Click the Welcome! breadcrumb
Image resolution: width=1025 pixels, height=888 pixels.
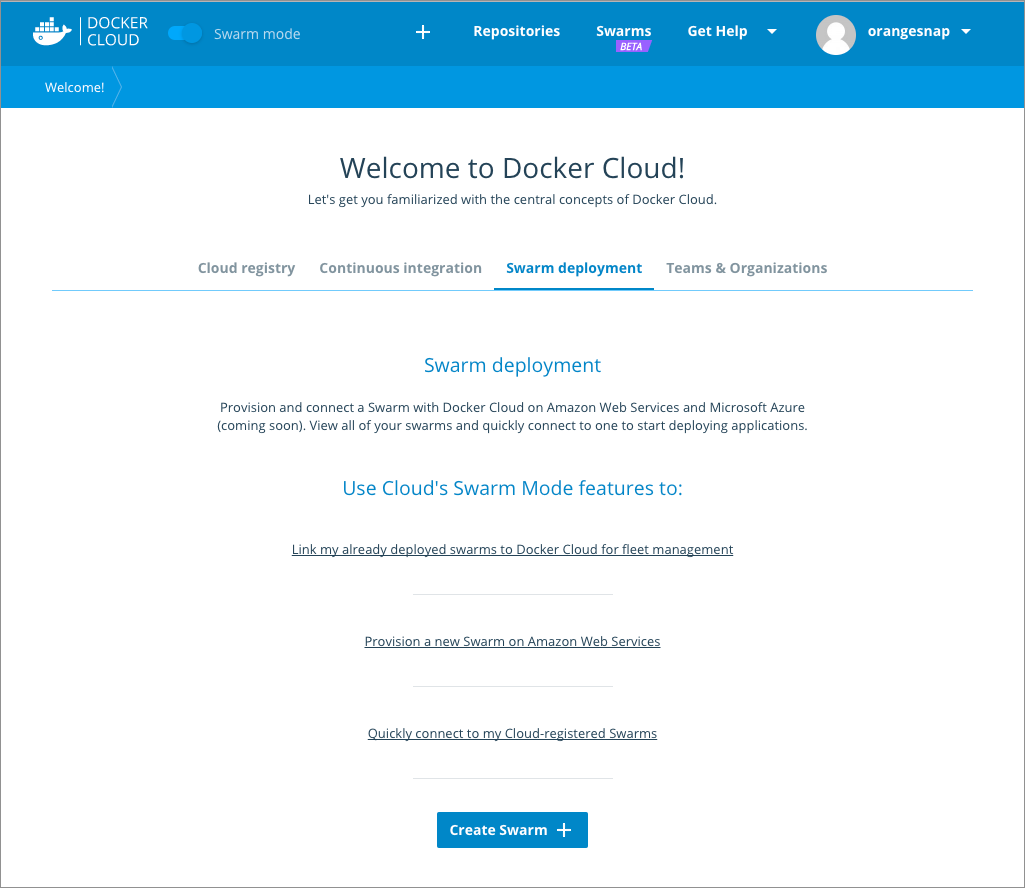[75, 88]
